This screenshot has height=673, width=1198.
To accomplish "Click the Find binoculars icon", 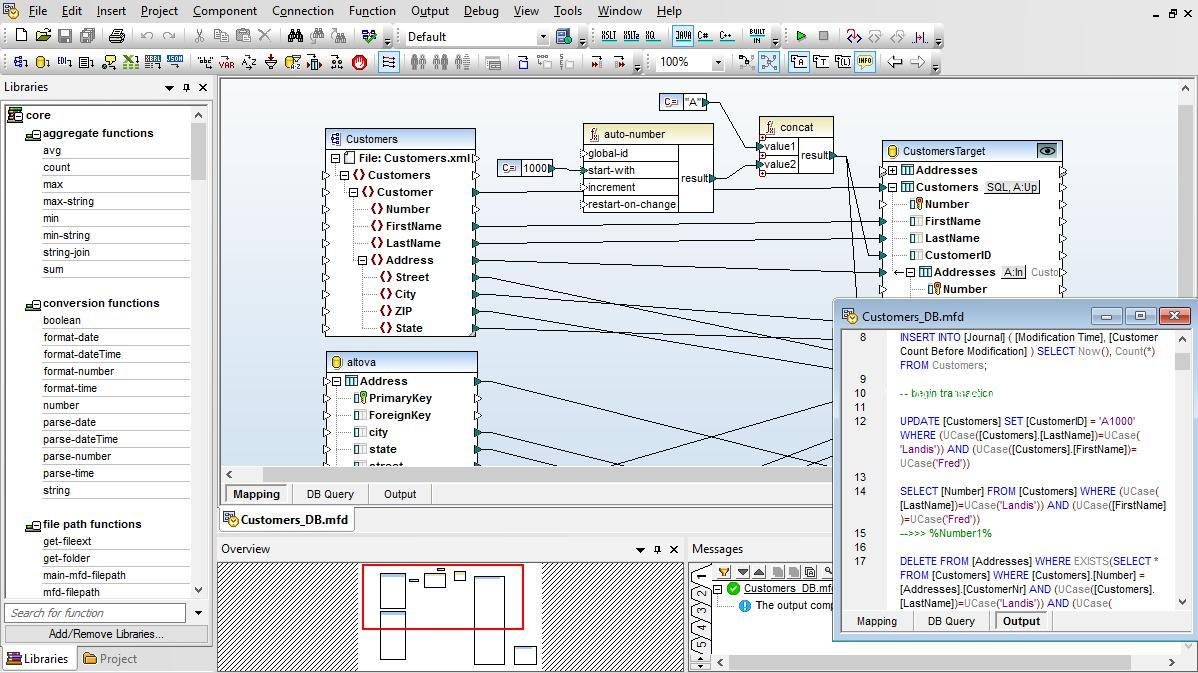I will point(295,36).
